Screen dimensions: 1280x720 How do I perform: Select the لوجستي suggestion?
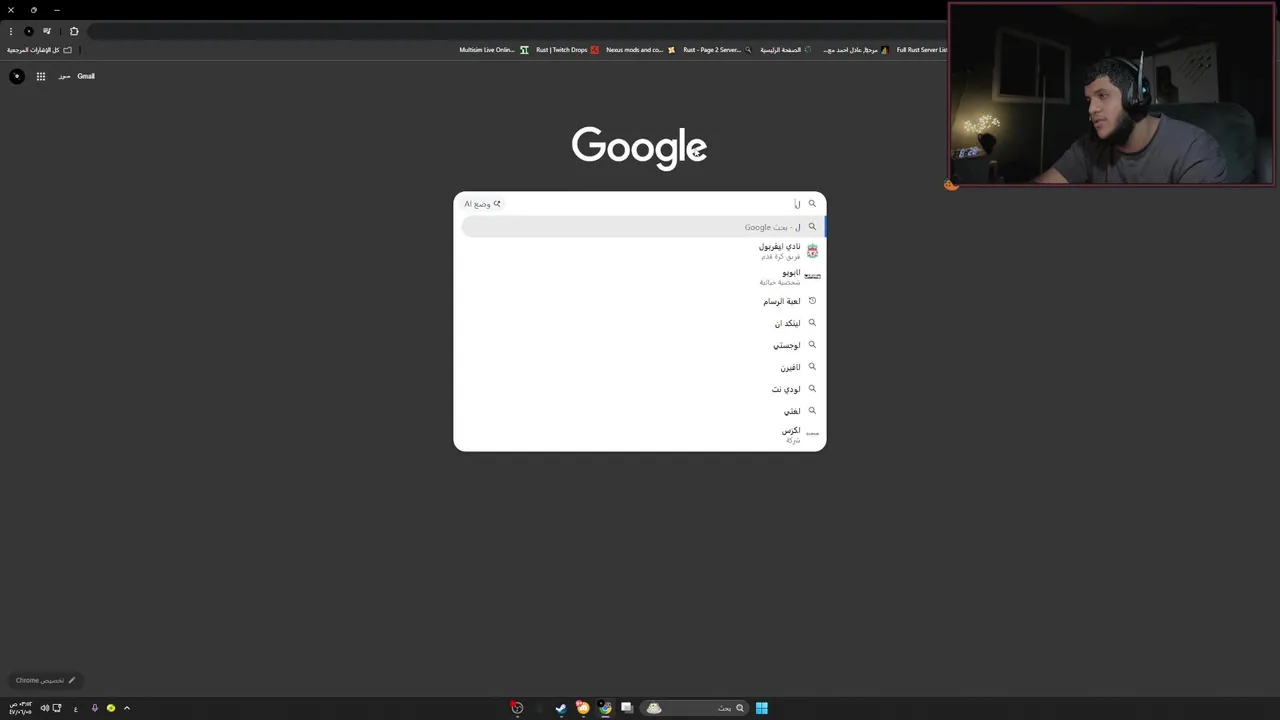tap(640, 345)
